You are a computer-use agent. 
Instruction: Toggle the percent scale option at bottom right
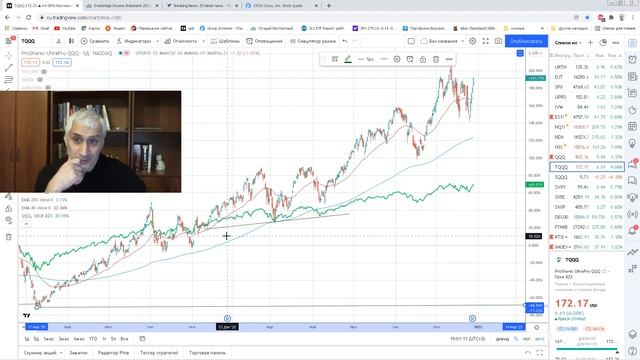pos(516,339)
